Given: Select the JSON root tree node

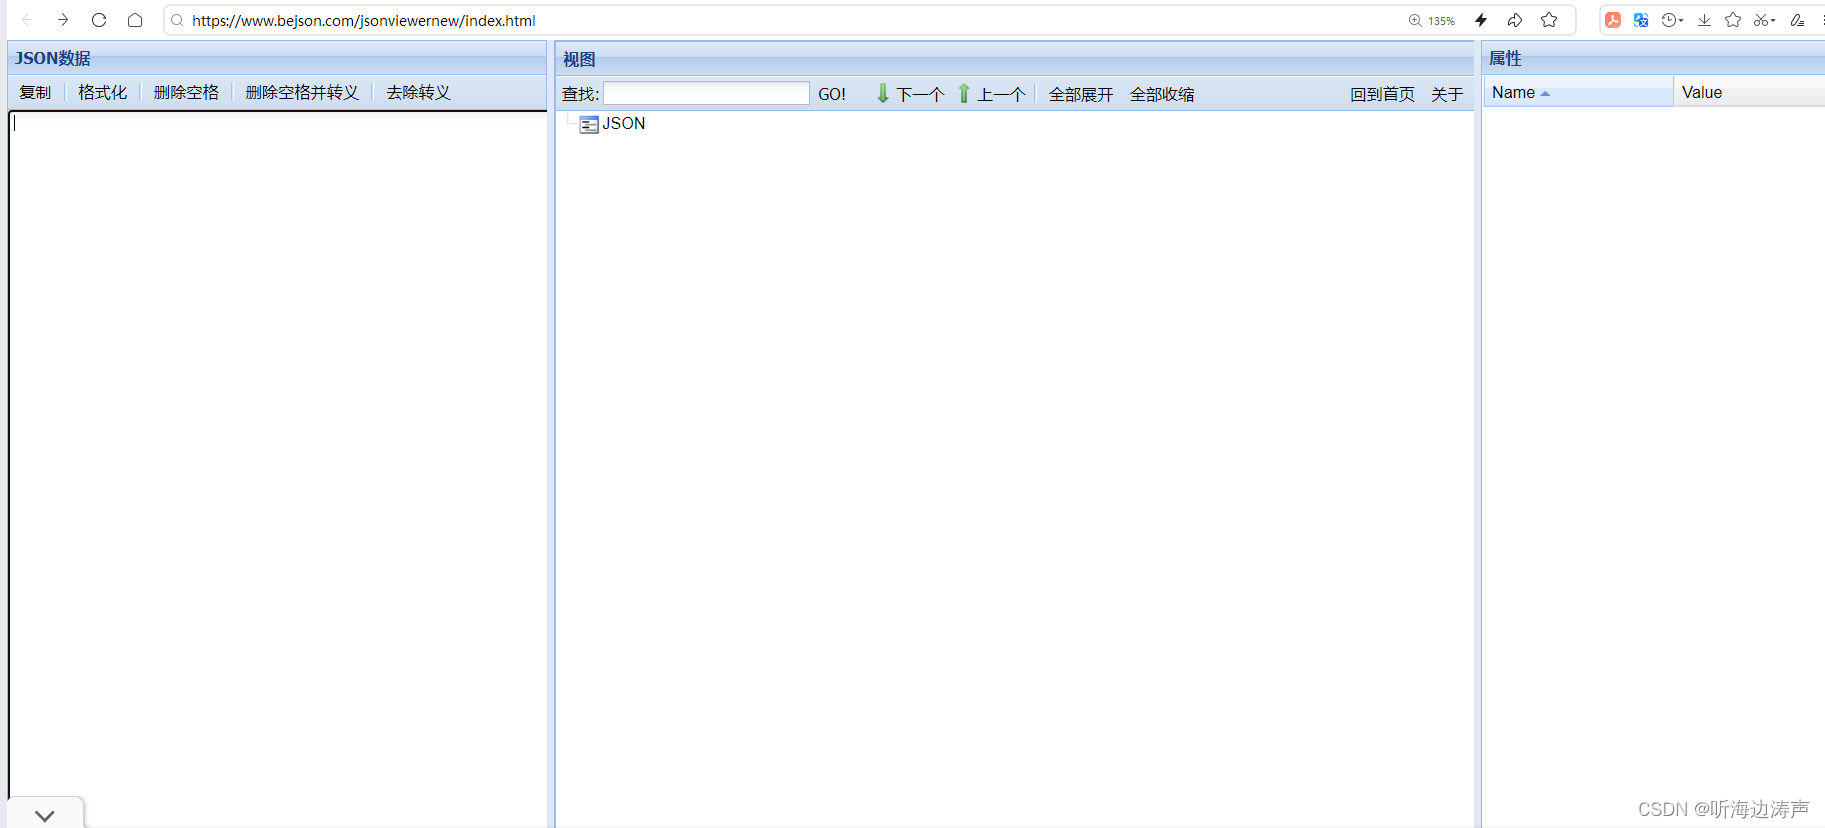Looking at the screenshot, I should [623, 123].
